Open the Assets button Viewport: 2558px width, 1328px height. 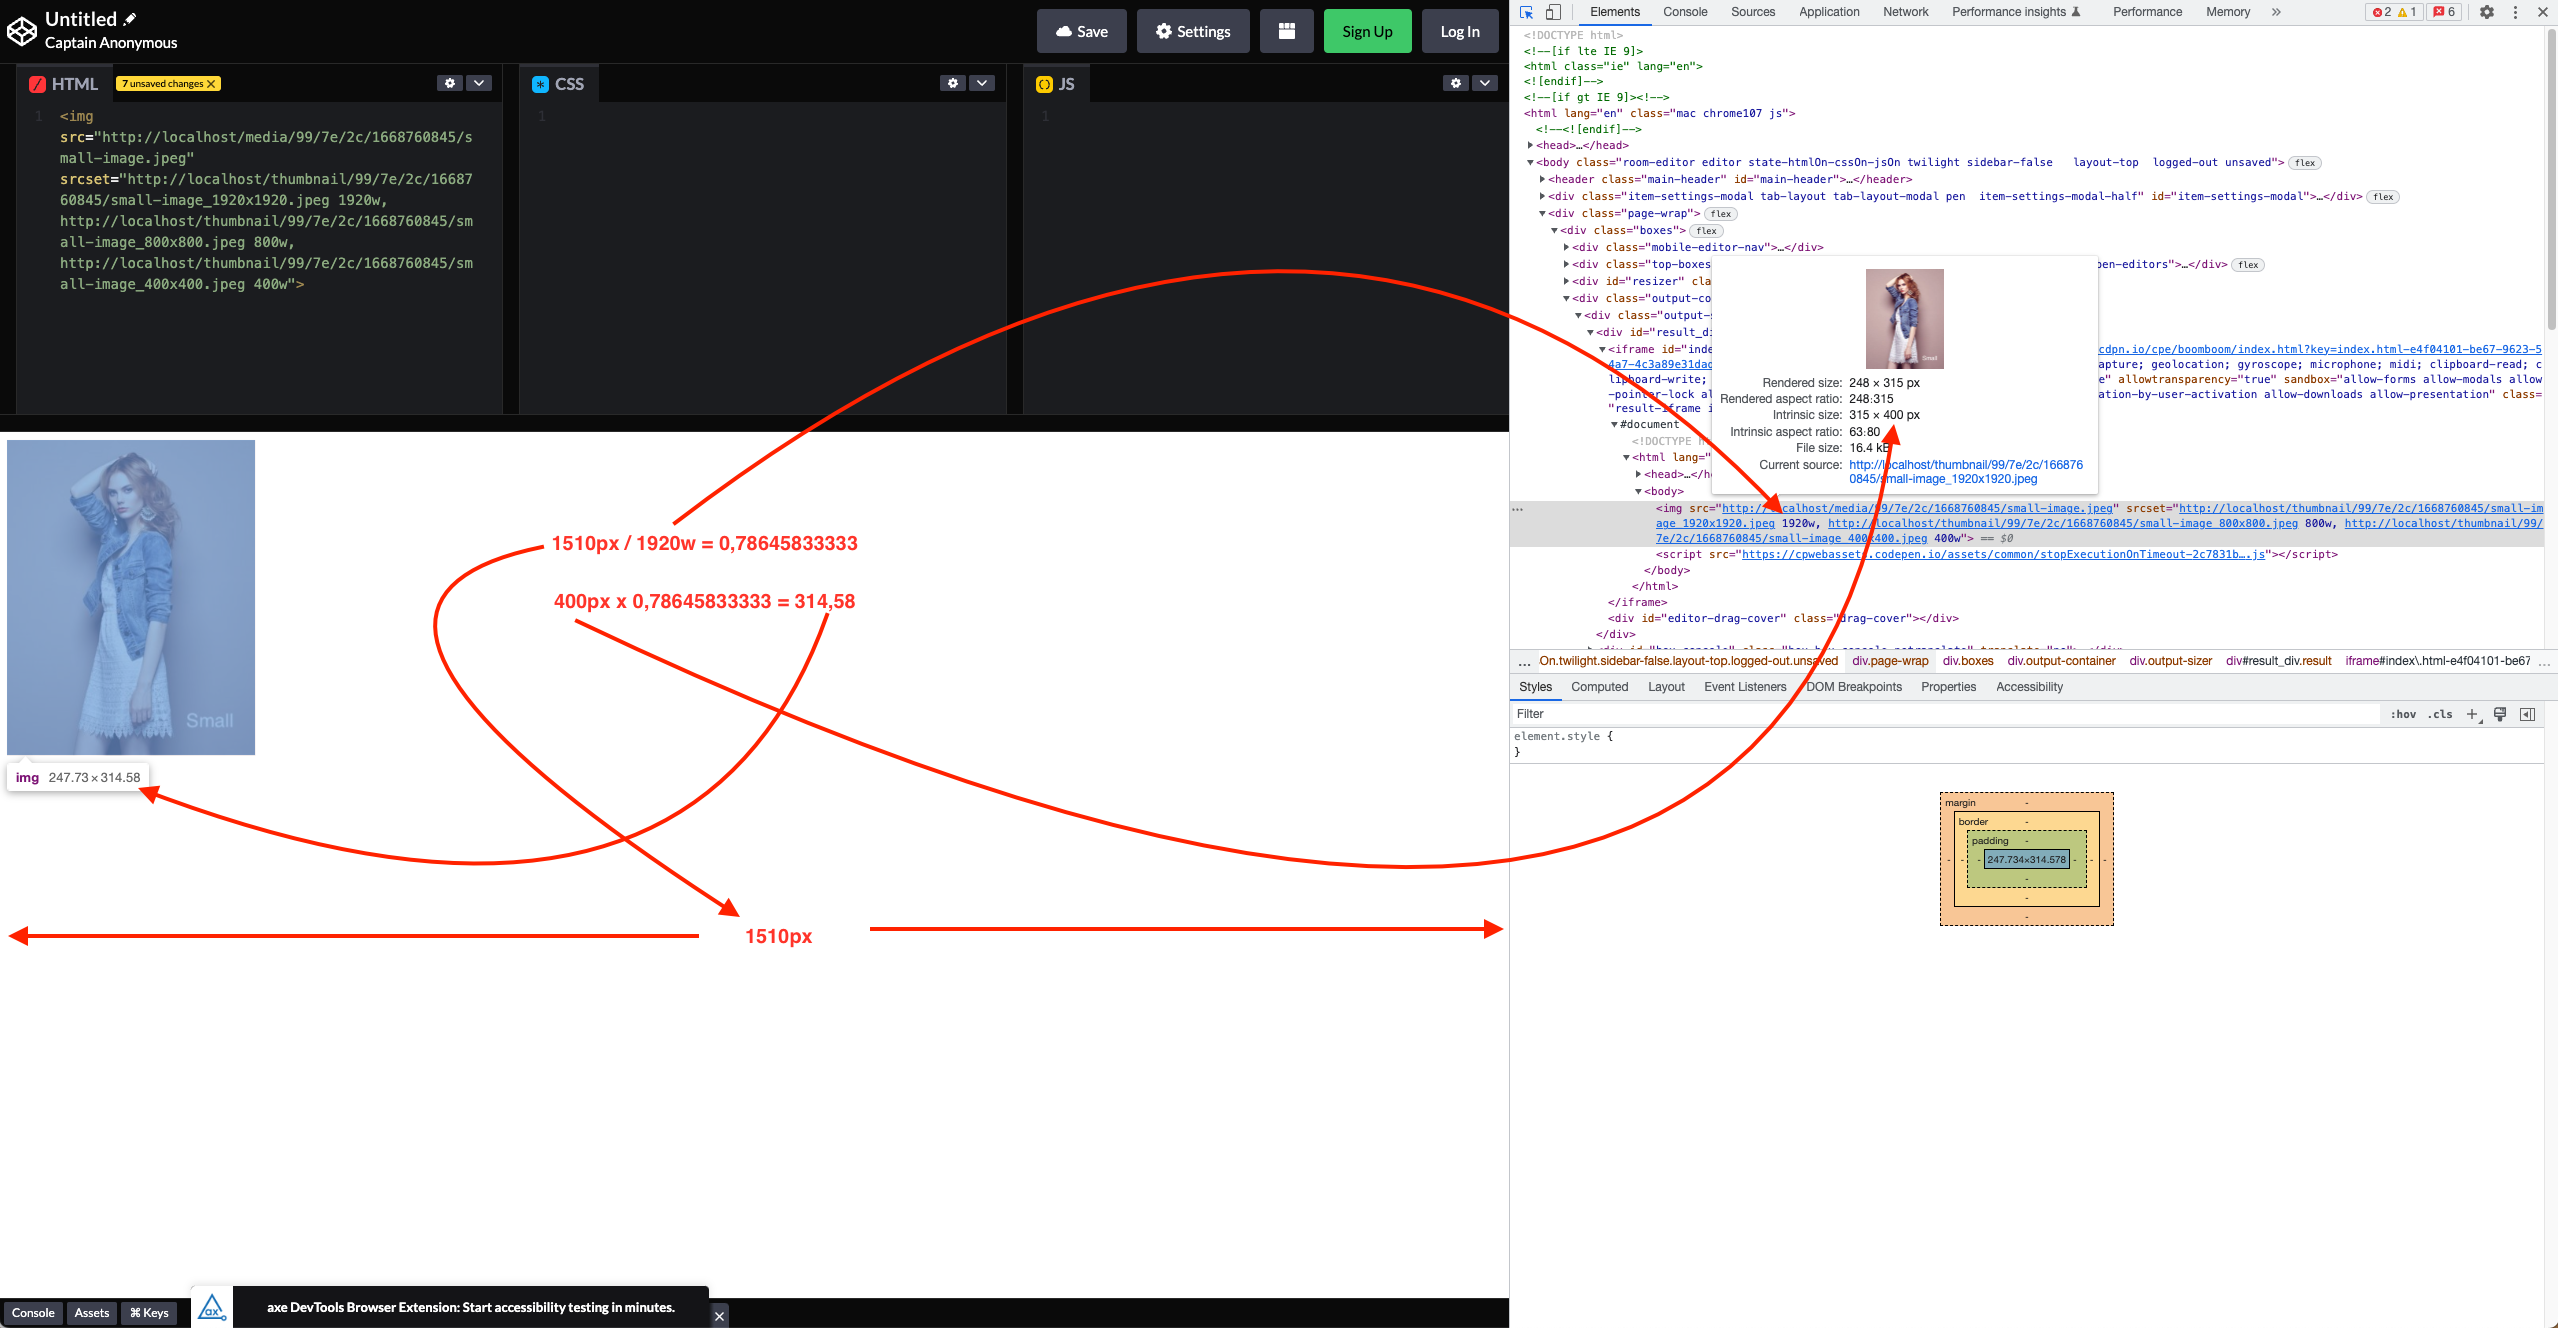[92, 1313]
